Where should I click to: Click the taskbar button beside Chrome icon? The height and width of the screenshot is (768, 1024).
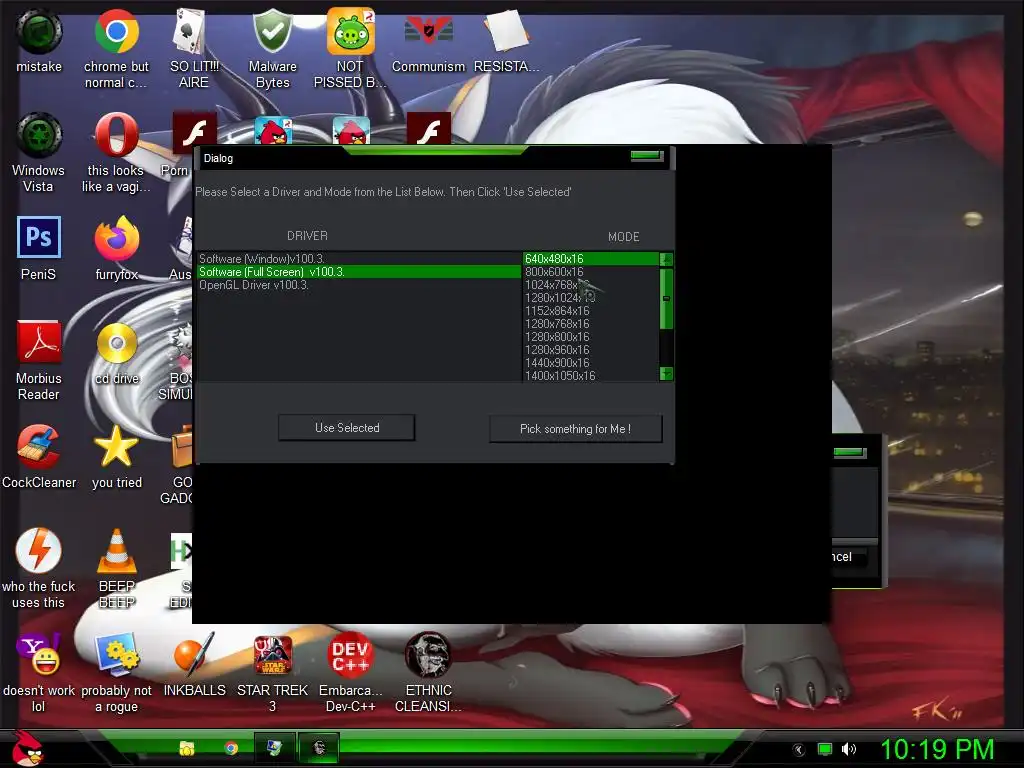[x=274, y=748]
